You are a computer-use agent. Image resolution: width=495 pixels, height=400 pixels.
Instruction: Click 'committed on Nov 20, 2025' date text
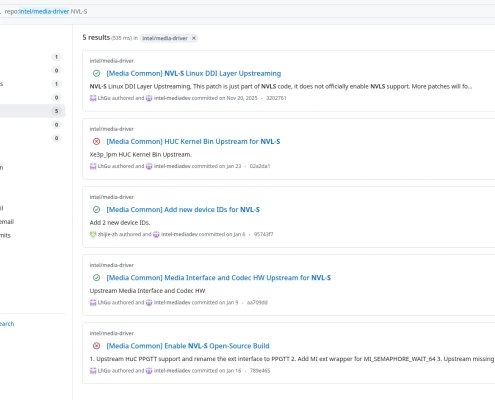(x=225, y=98)
